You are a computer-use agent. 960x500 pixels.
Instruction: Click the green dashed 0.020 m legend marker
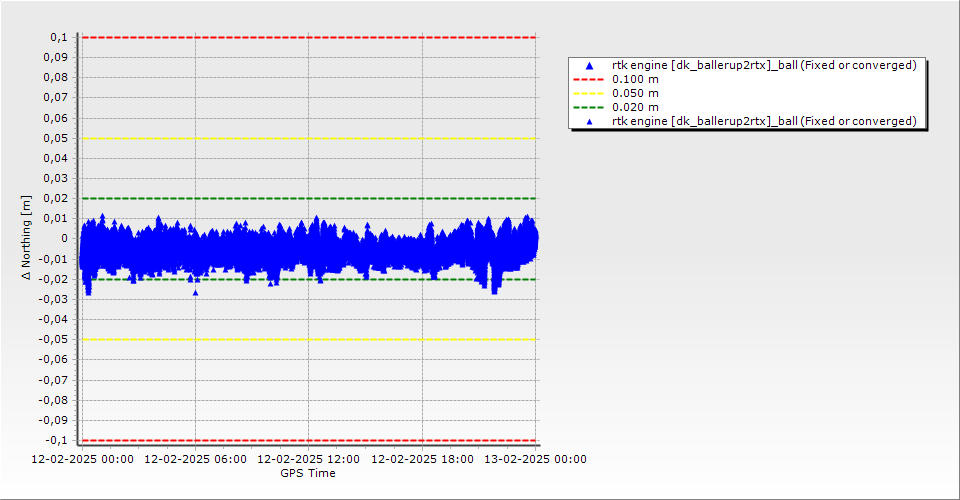pyautogui.click(x=589, y=107)
